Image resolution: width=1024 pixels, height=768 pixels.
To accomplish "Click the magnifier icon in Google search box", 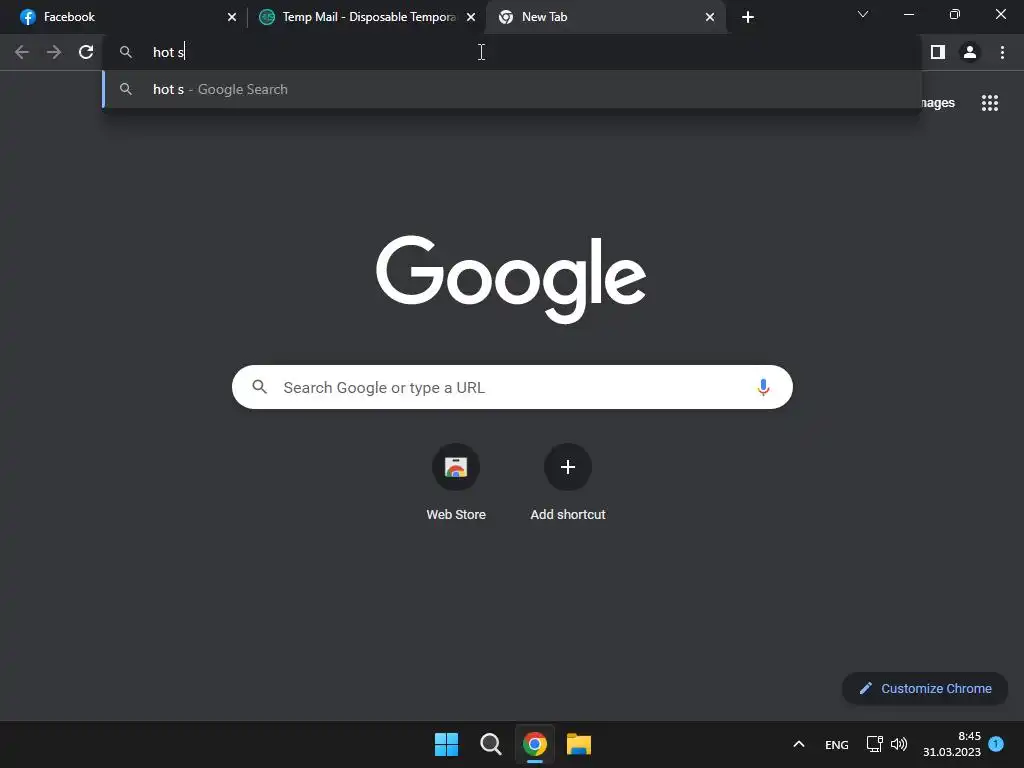I will (x=260, y=387).
